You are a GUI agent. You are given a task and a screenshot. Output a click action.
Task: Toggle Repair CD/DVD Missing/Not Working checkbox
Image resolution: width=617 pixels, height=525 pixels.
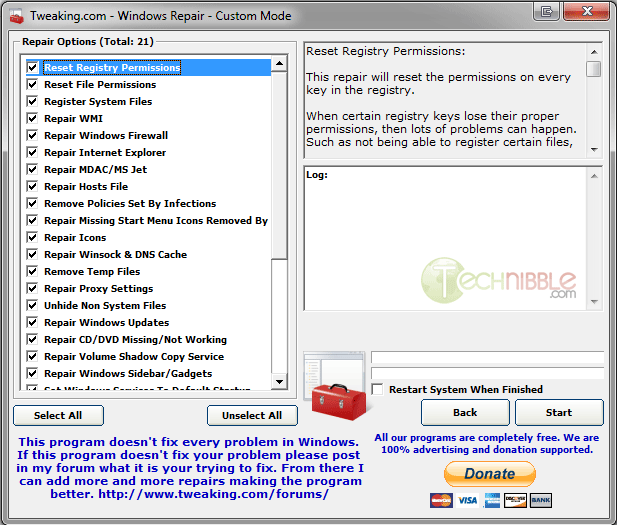coord(32,339)
